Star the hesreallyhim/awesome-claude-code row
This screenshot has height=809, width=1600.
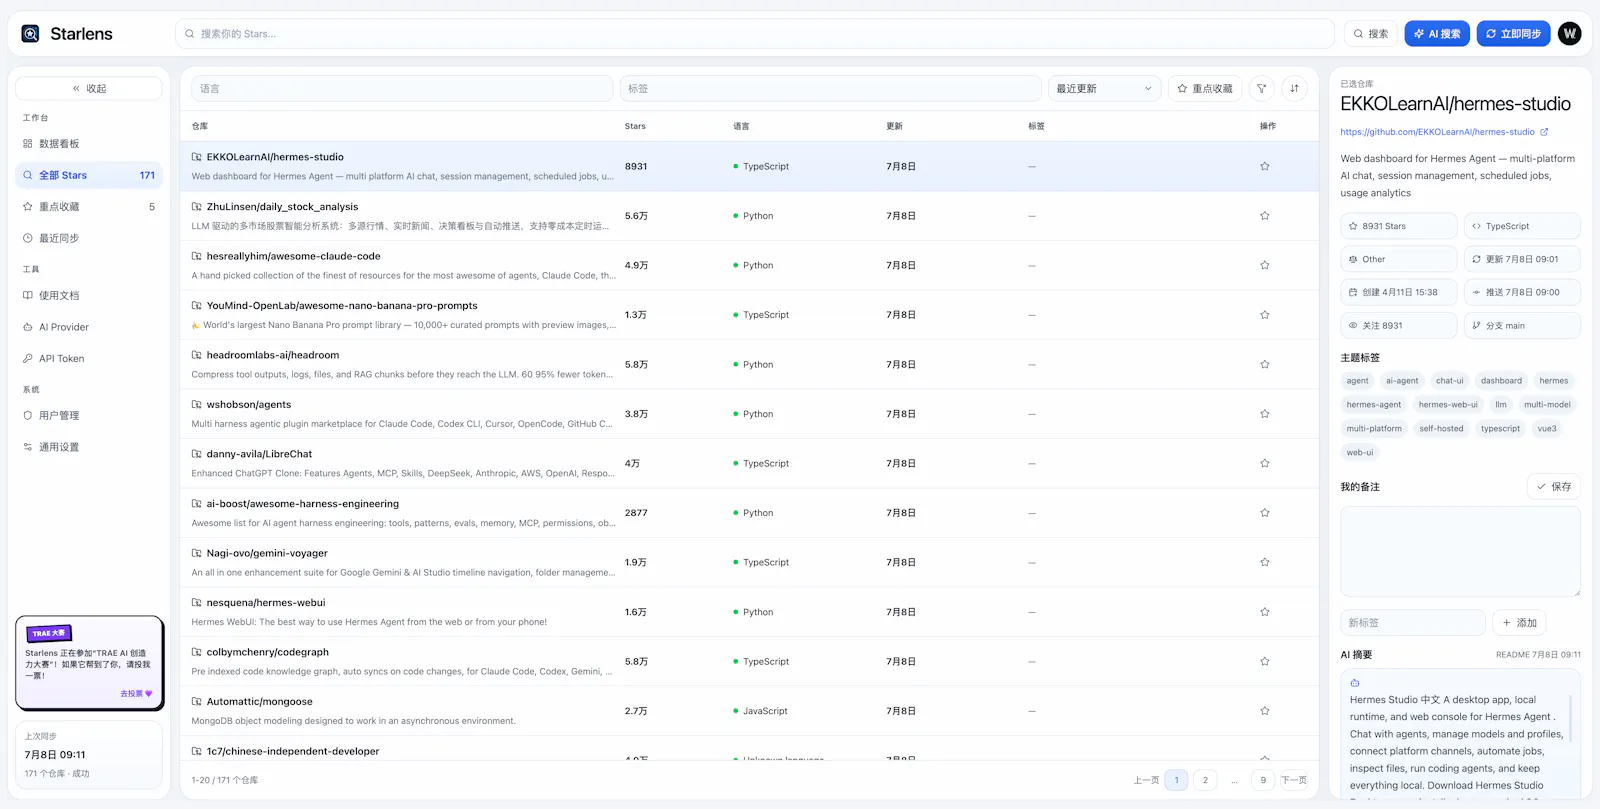[1265, 266]
